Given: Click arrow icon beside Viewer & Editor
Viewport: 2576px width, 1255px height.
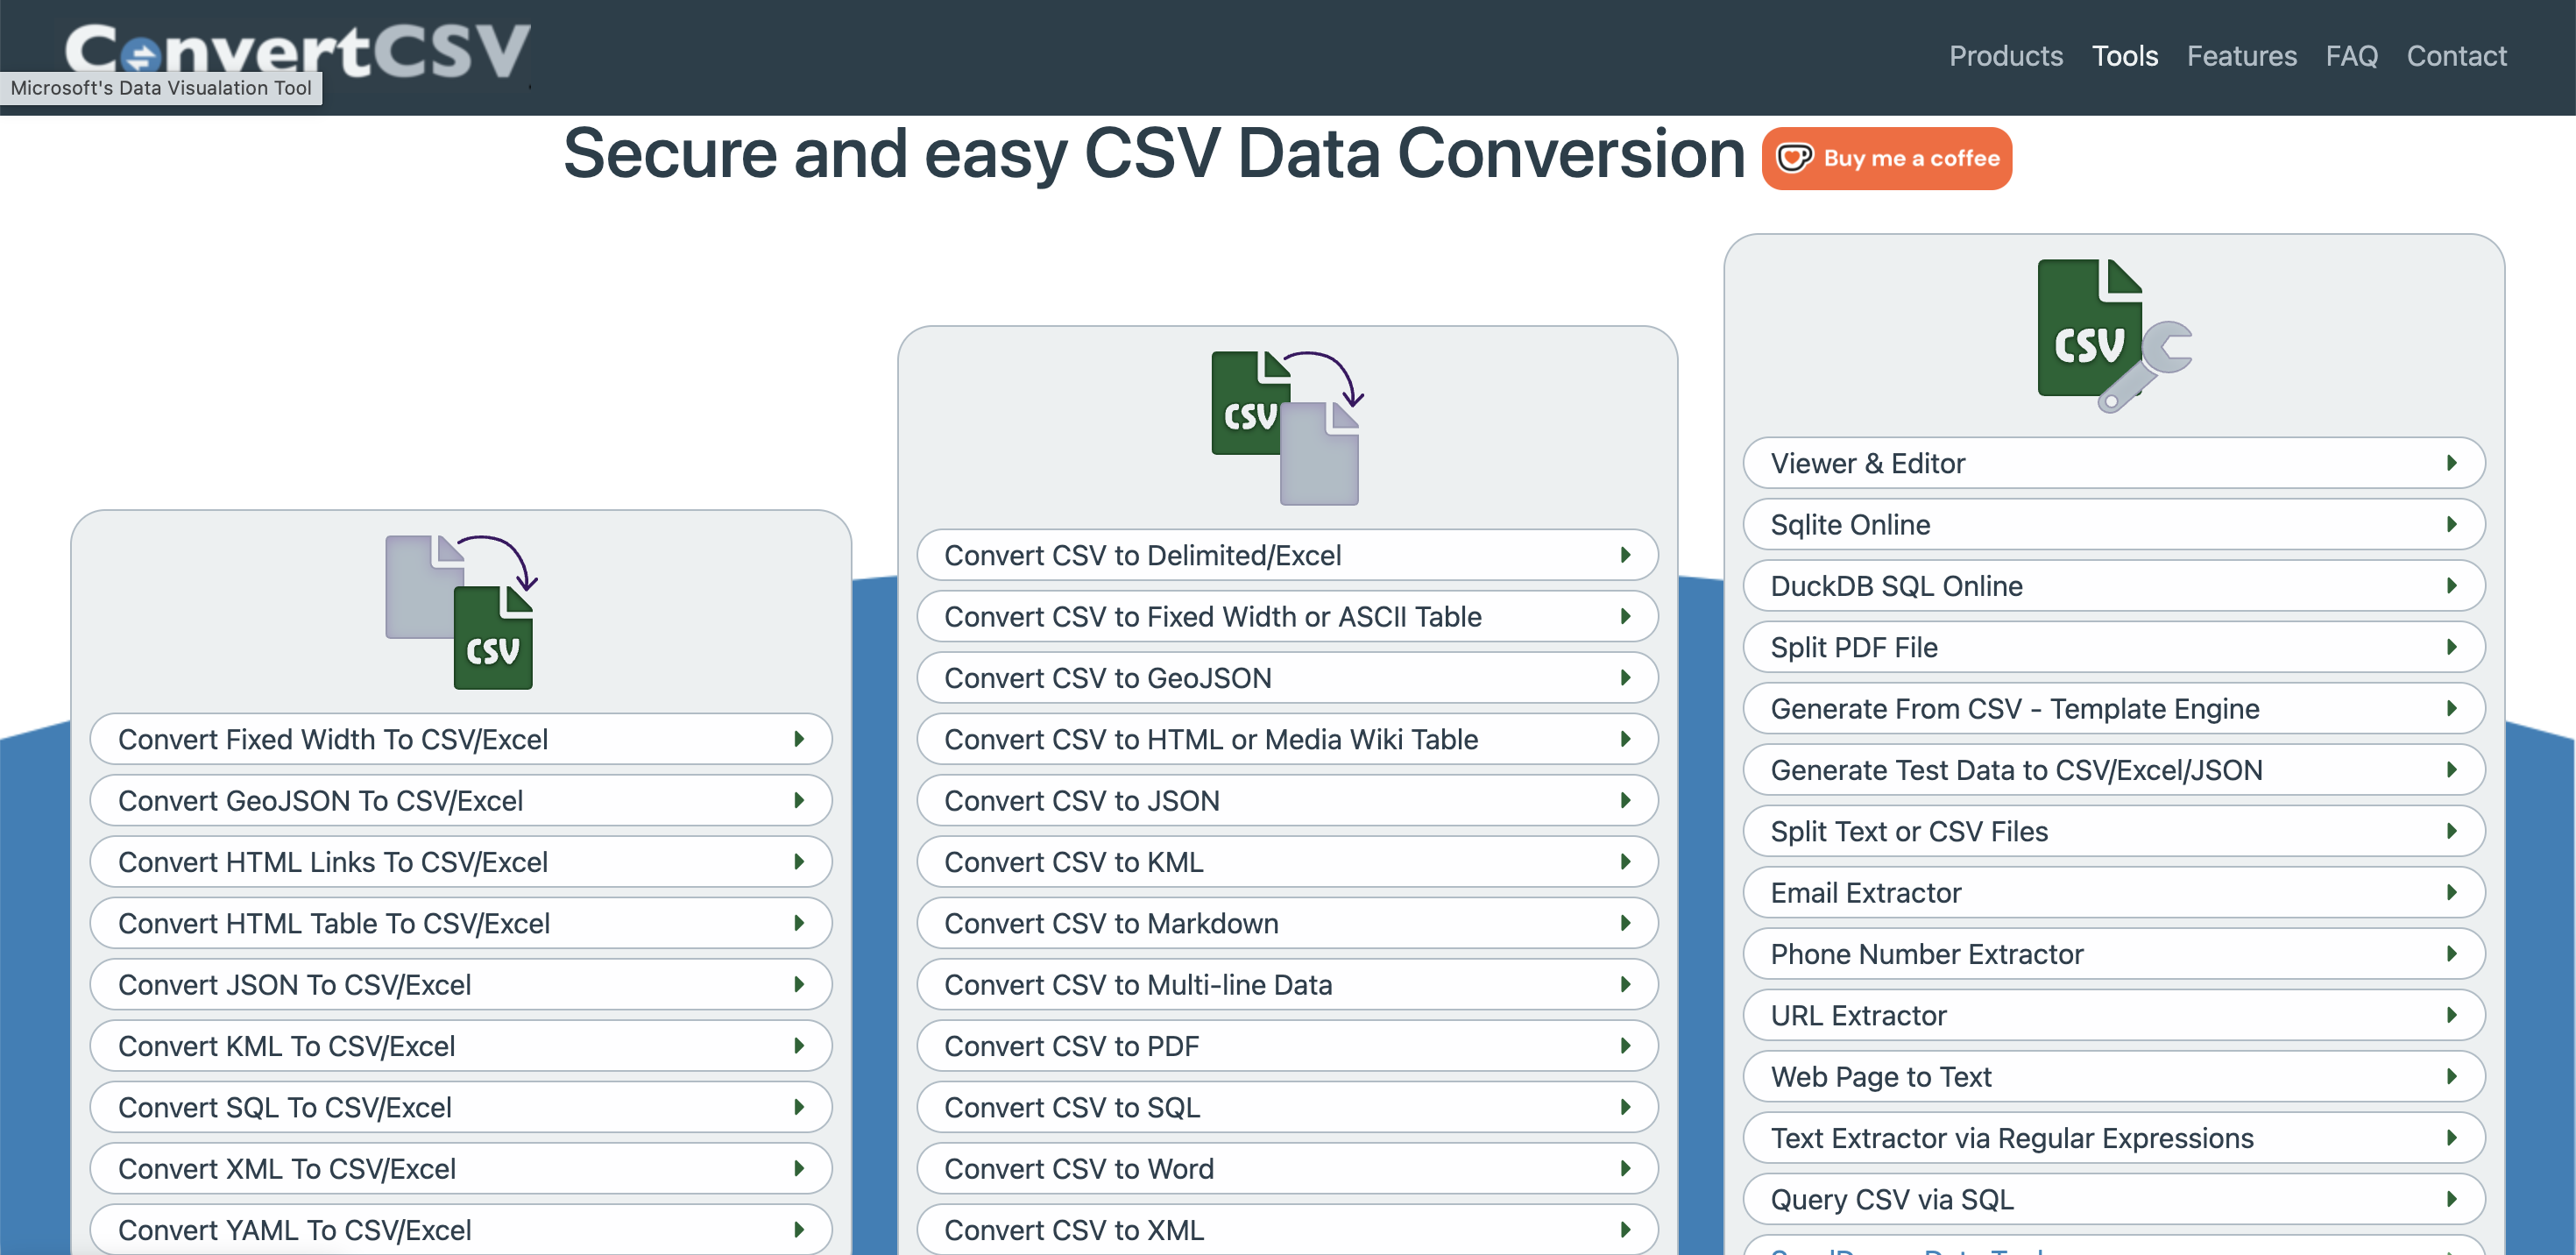Looking at the screenshot, I should click(2451, 463).
